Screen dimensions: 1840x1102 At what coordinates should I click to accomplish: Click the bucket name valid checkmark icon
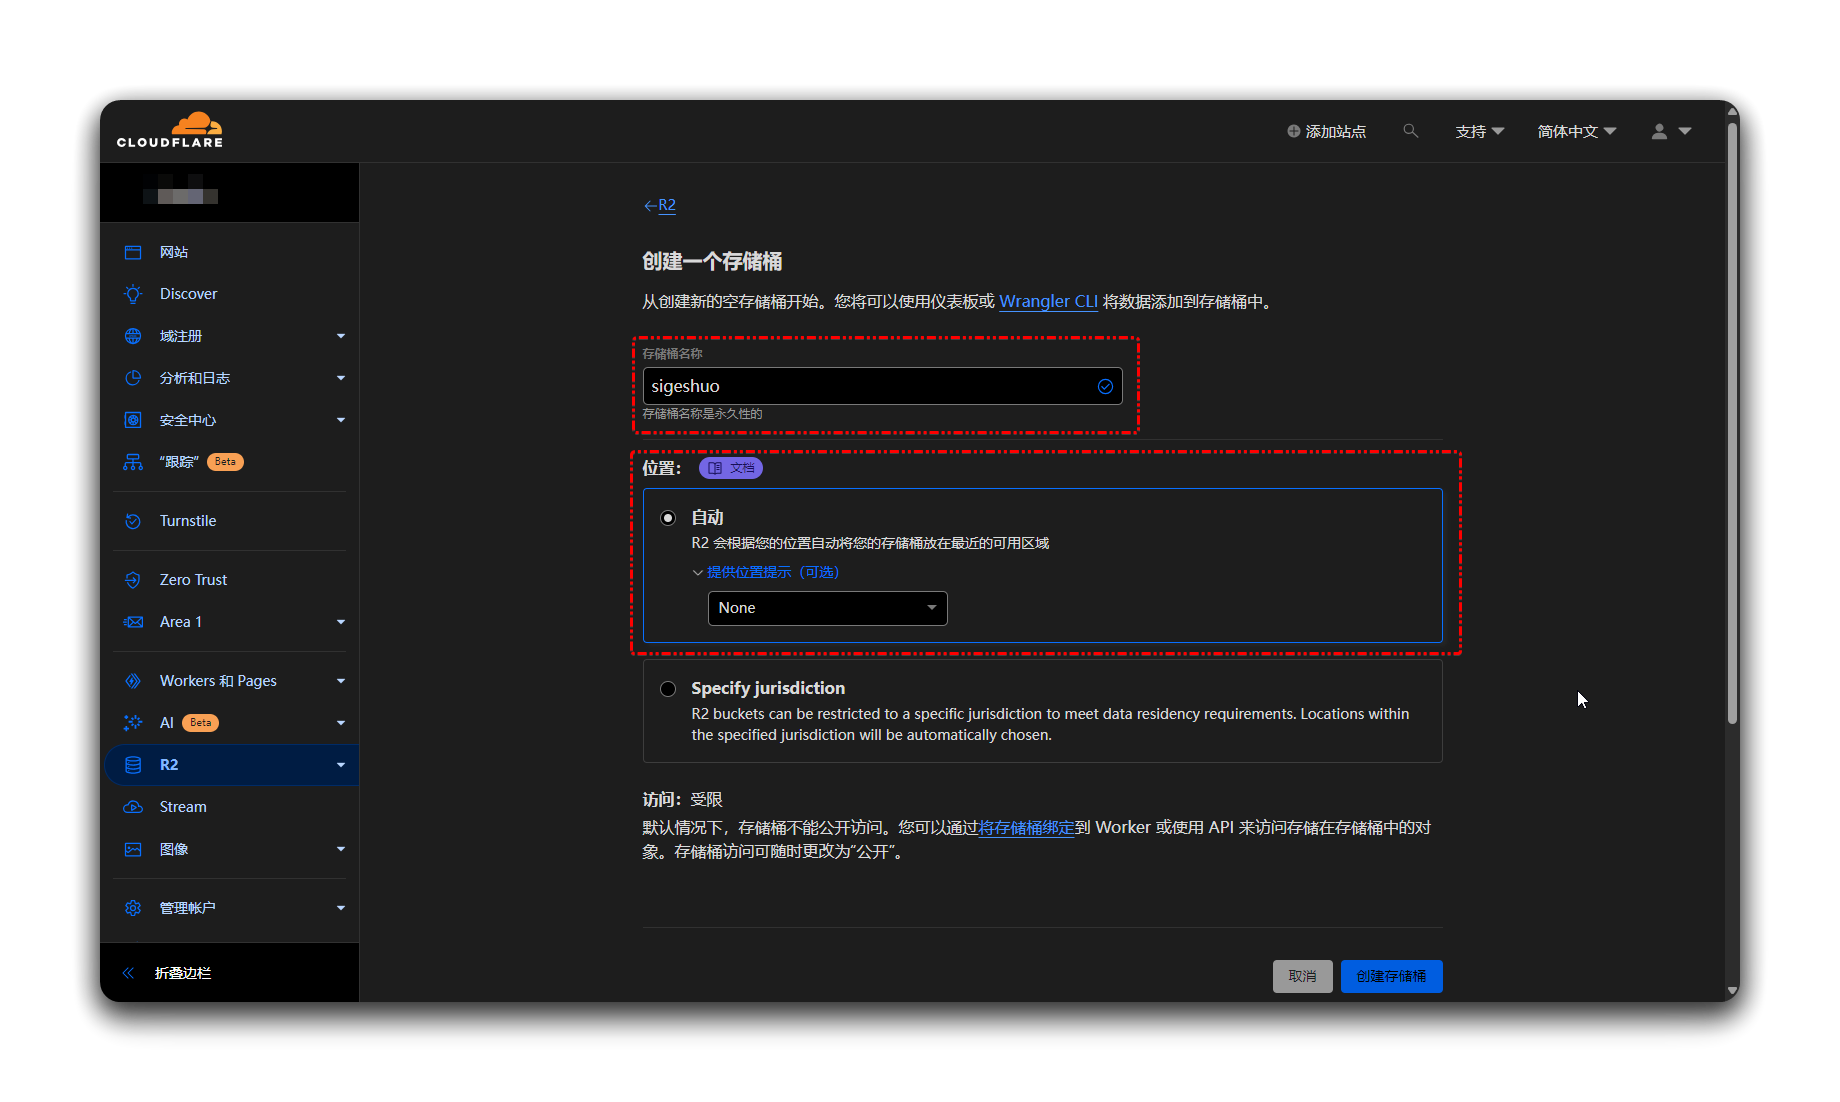(x=1105, y=387)
